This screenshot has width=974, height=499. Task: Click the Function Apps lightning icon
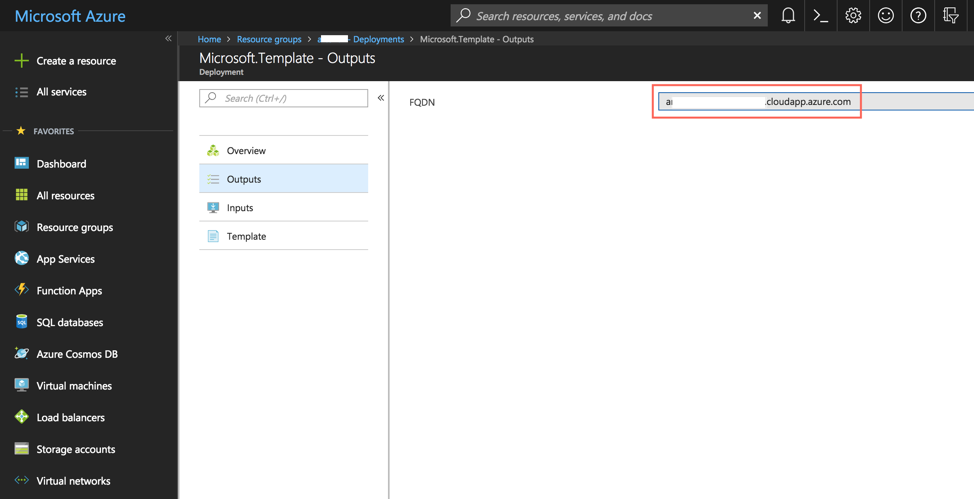click(x=22, y=290)
